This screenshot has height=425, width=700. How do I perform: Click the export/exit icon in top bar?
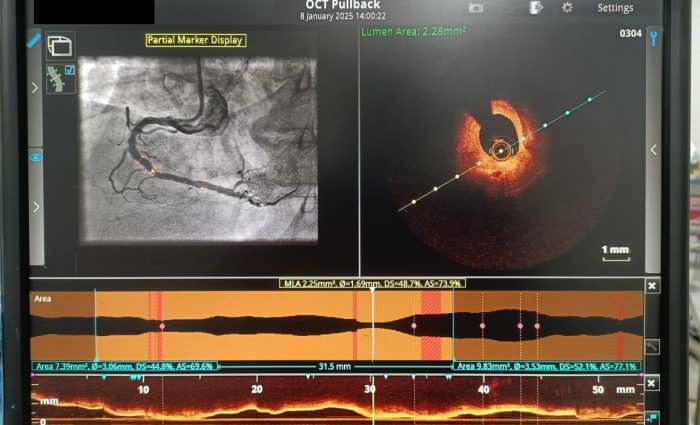click(x=536, y=8)
